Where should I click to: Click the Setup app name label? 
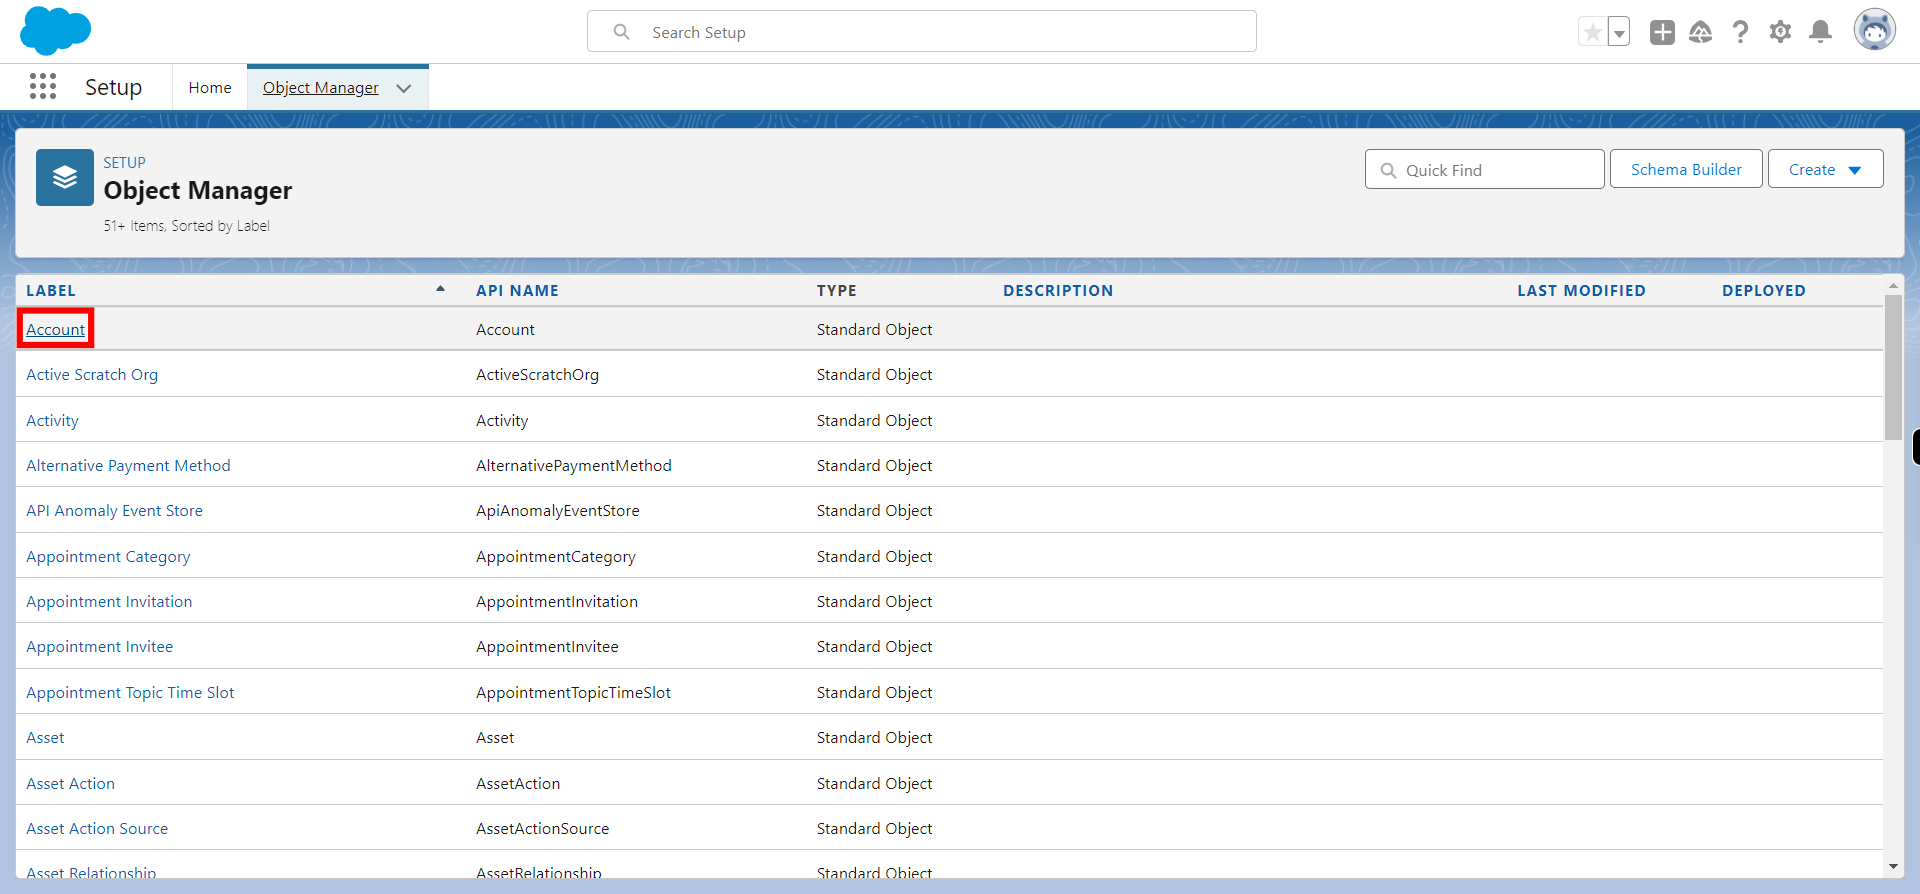click(x=113, y=88)
